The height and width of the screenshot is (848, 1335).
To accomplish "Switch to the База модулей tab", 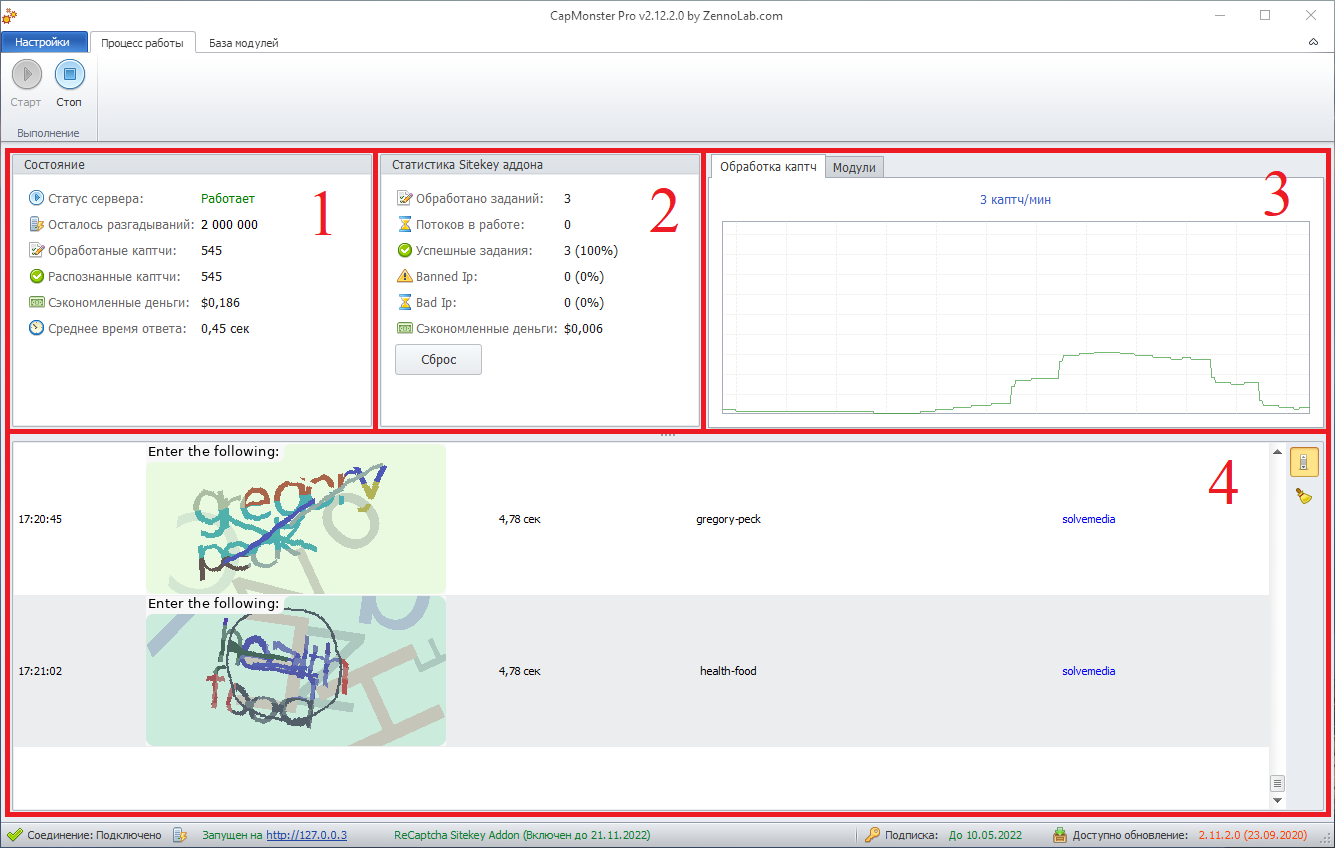I will (x=243, y=43).
